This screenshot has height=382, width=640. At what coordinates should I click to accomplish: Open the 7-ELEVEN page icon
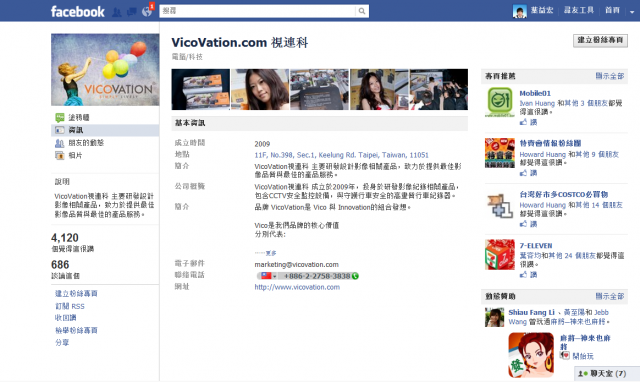[500, 255]
